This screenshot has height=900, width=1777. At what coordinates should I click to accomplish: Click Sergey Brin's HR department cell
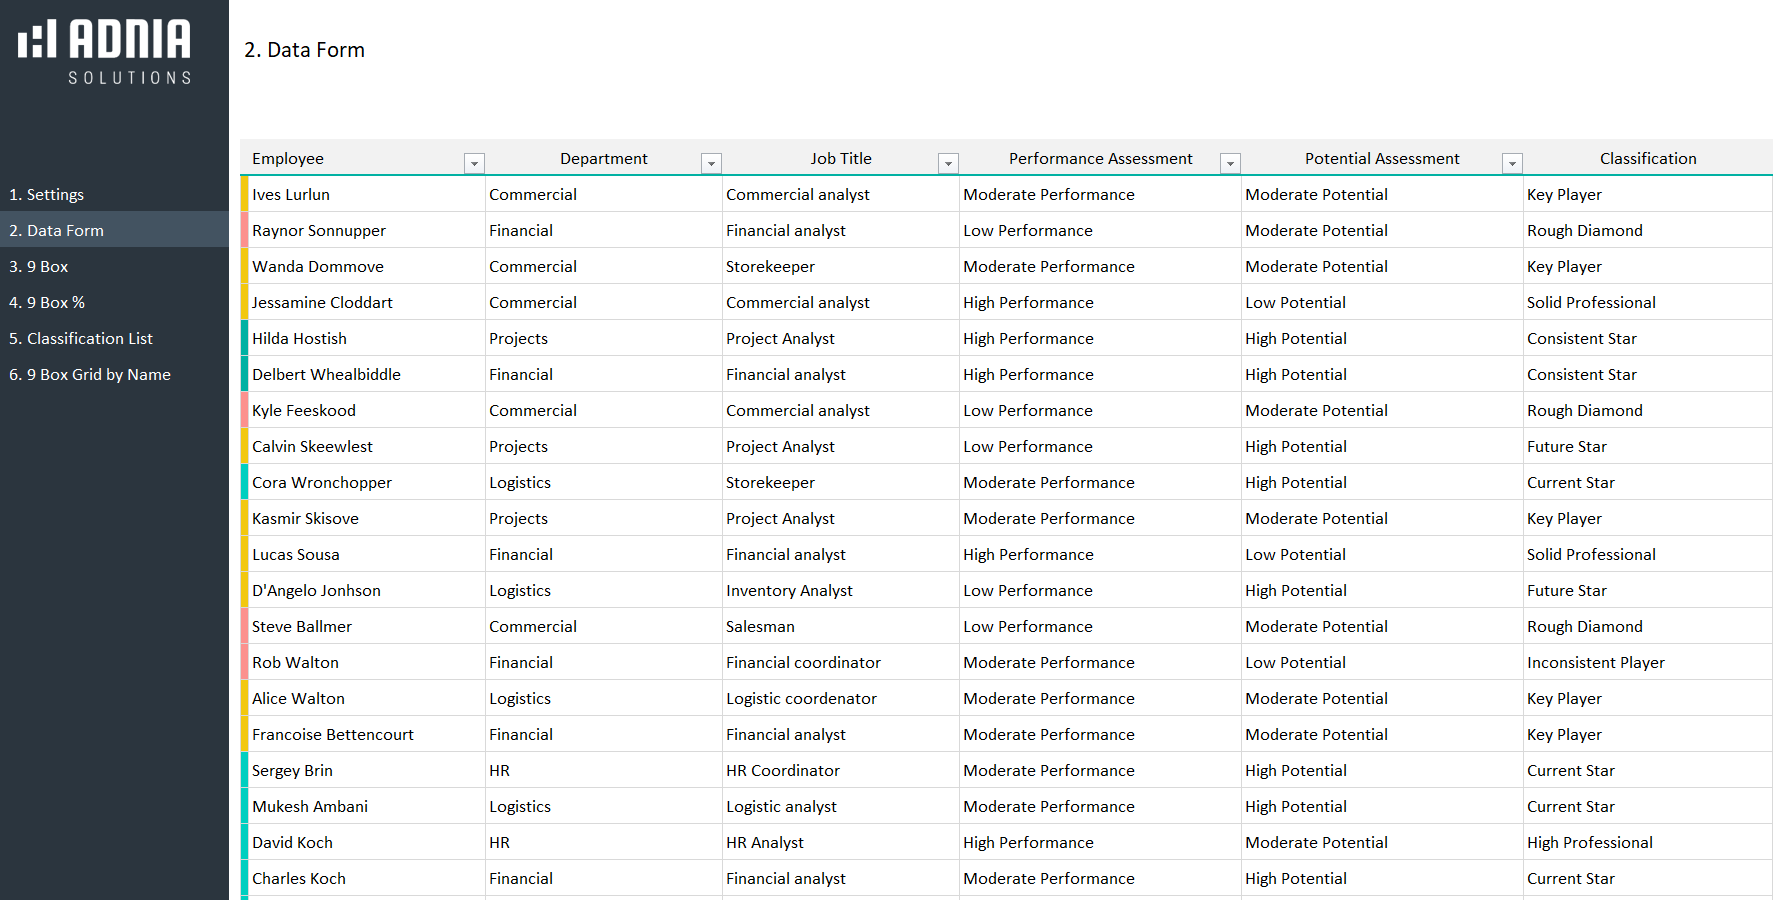pos(500,771)
